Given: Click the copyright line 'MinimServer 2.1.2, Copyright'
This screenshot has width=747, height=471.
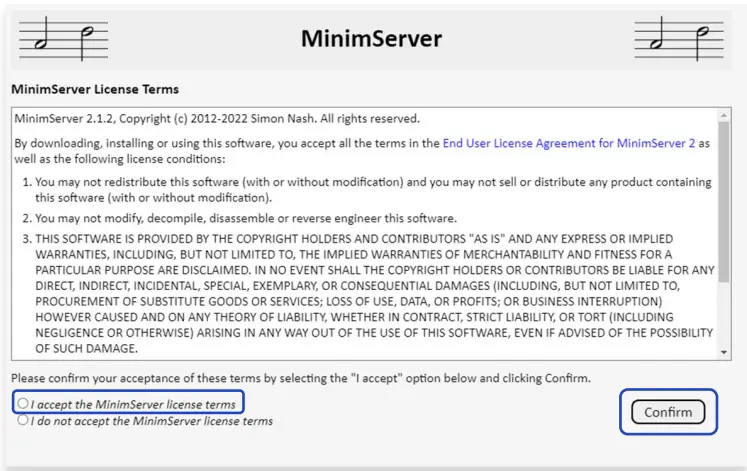Looking at the screenshot, I should (217, 119).
